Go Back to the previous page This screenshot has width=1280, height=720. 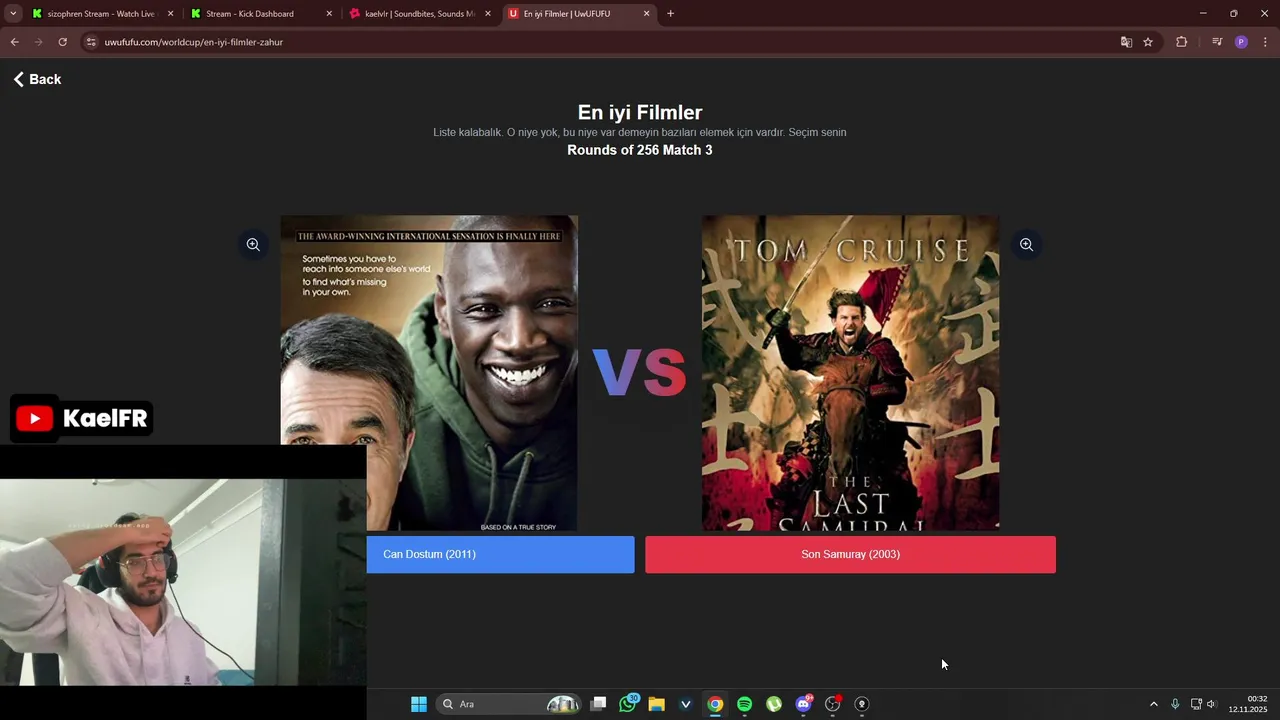[37, 79]
